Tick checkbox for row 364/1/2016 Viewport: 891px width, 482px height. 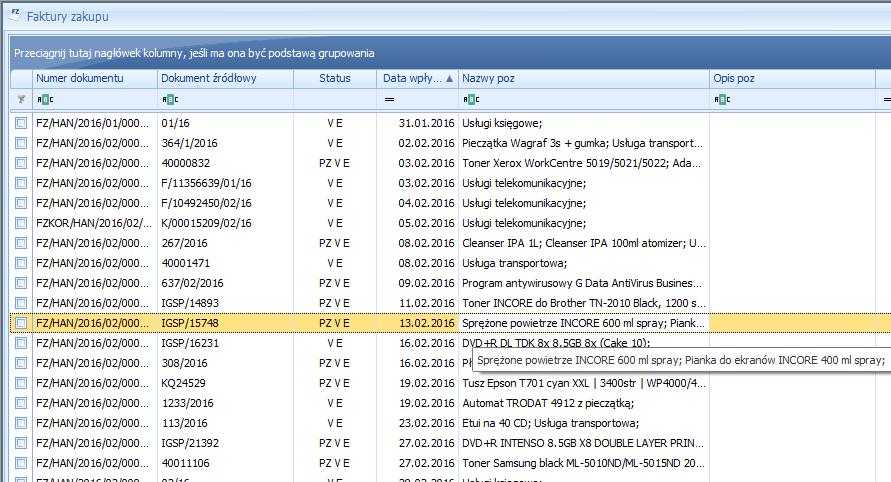coord(21,143)
